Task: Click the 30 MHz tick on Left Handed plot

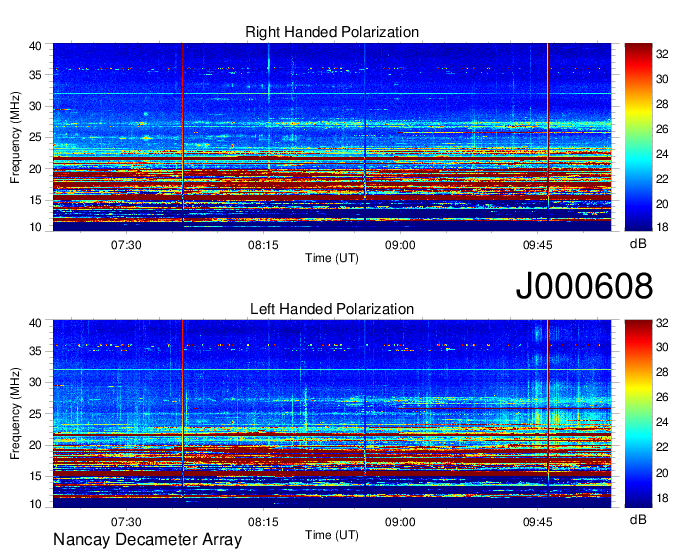Action: [x=35, y=382]
